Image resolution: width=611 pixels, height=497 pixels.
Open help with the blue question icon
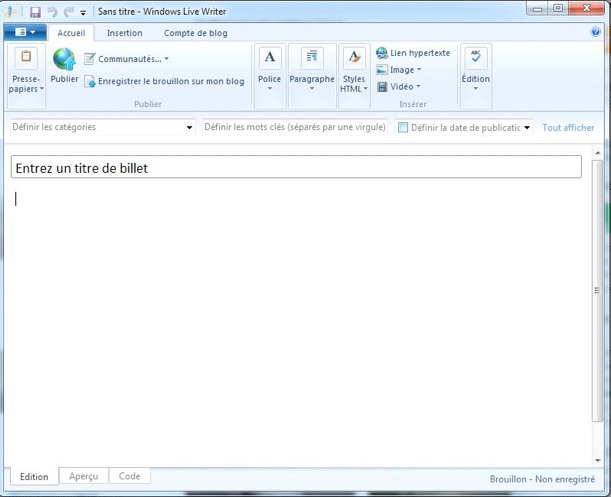click(x=595, y=32)
